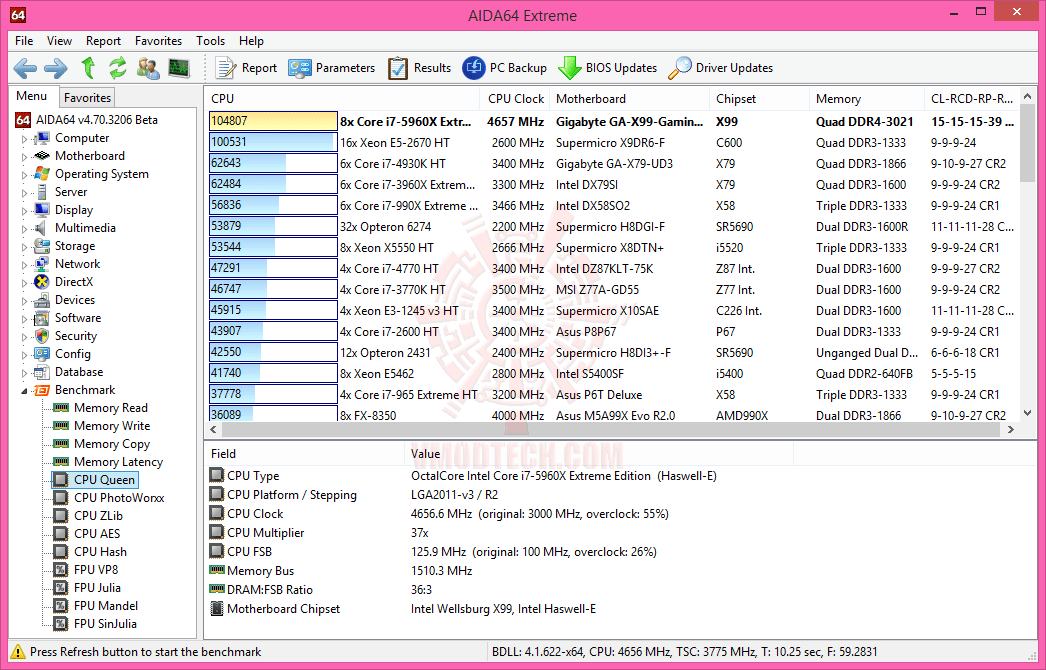
Task: Select the FPU SinJulia benchmark
Action: point(105,624)
